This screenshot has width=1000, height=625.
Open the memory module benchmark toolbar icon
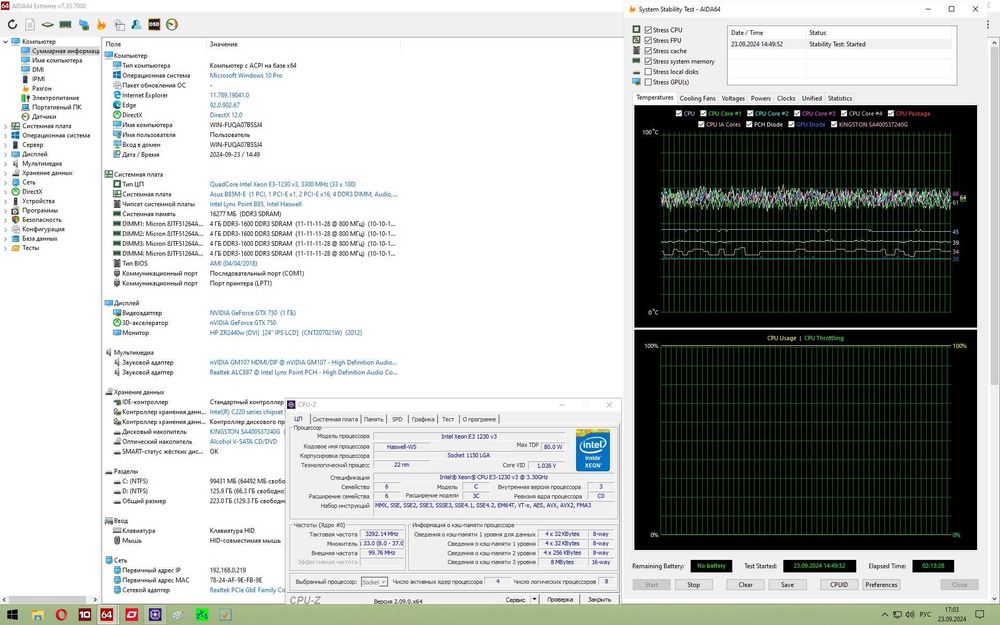pos(65,25)
